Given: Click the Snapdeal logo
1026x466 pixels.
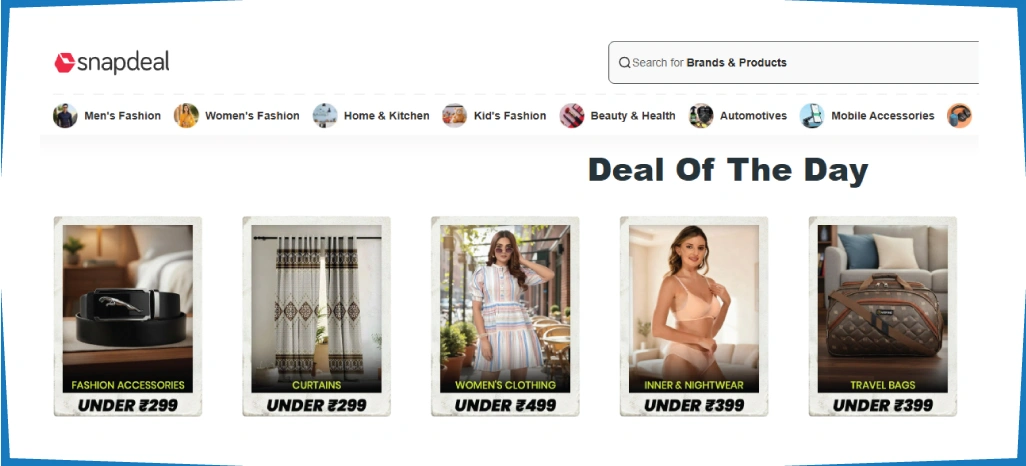Looking at the screenshot, I should pos(111,63).
